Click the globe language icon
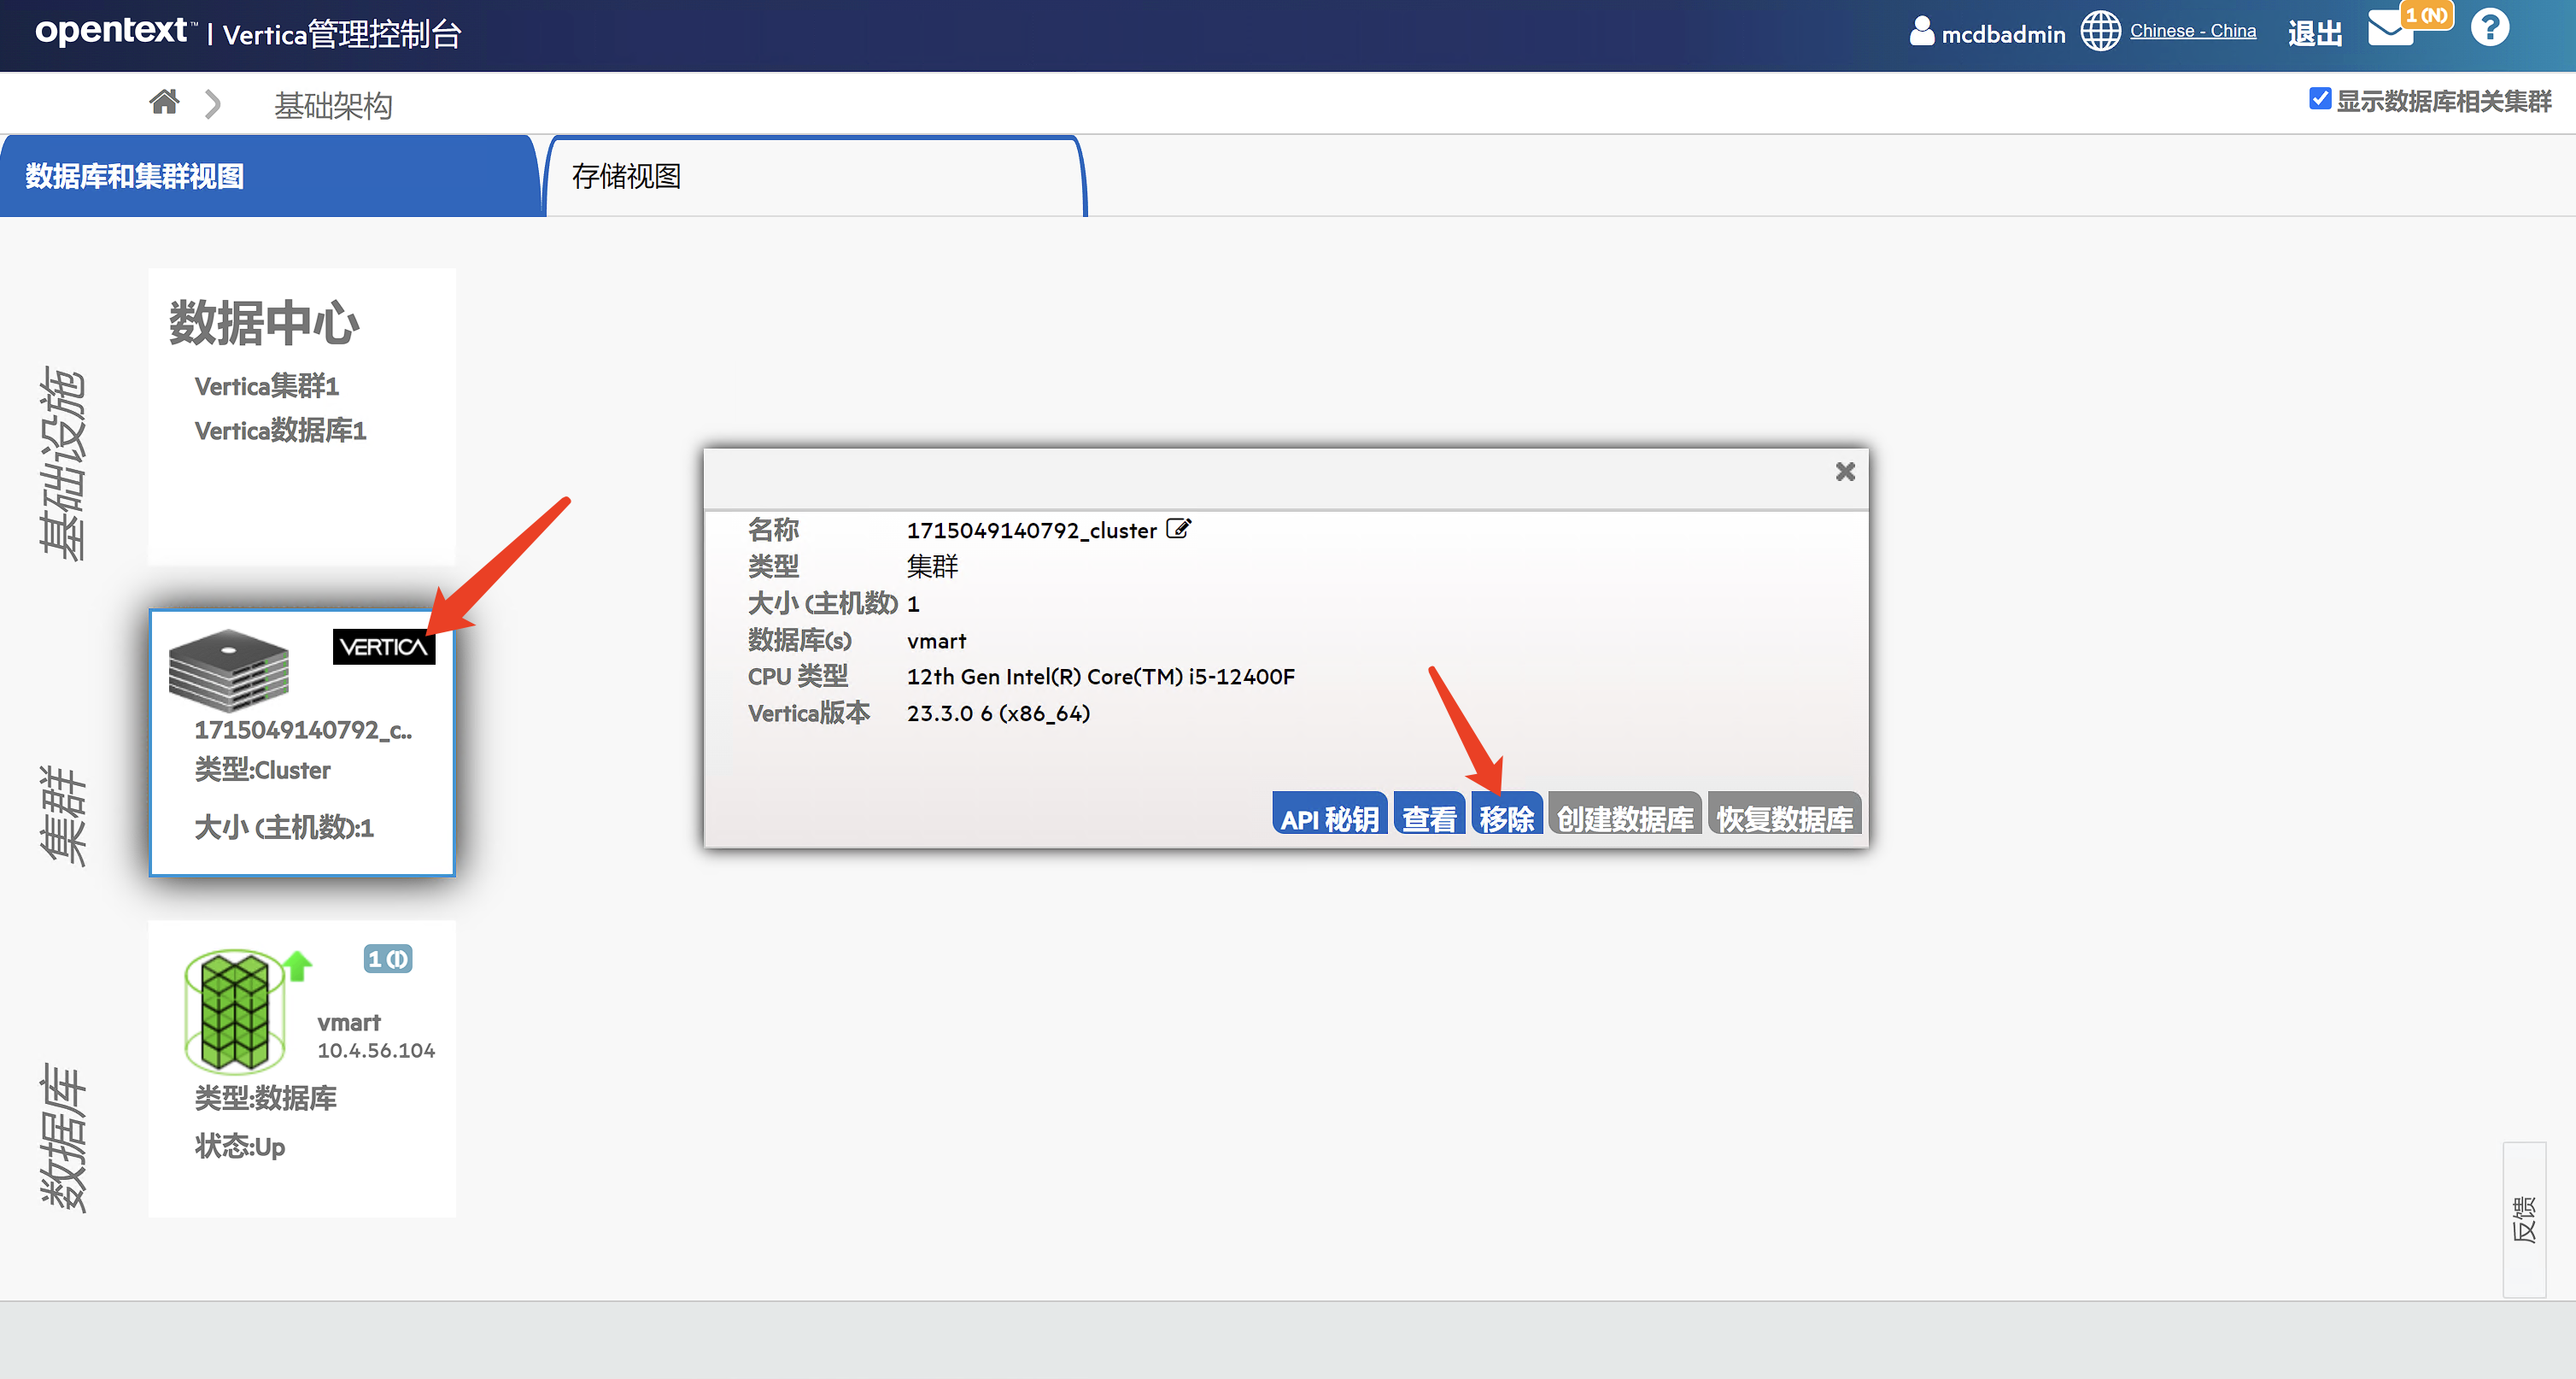2576x1379 pixels. click(x=2100, y=31)
